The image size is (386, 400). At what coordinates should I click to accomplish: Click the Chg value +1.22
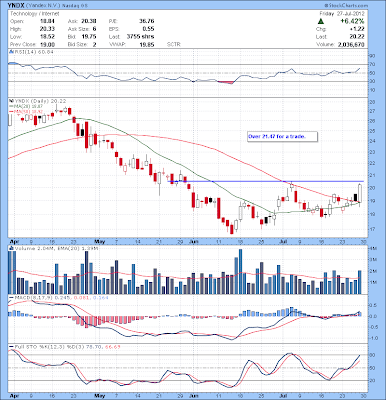(x=357, y=29)
